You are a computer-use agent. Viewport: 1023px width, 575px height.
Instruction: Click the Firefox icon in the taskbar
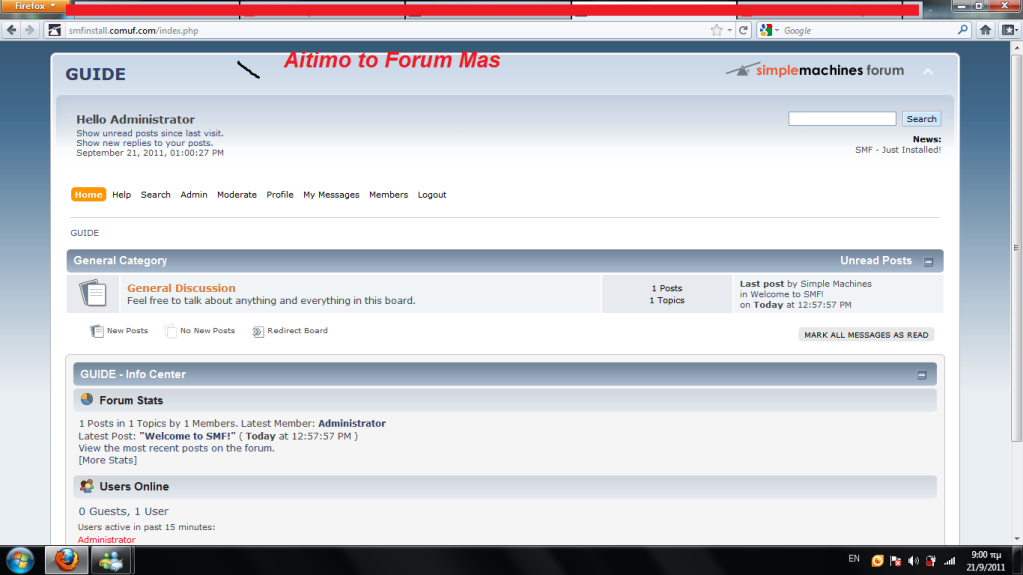tap(66, 559)
